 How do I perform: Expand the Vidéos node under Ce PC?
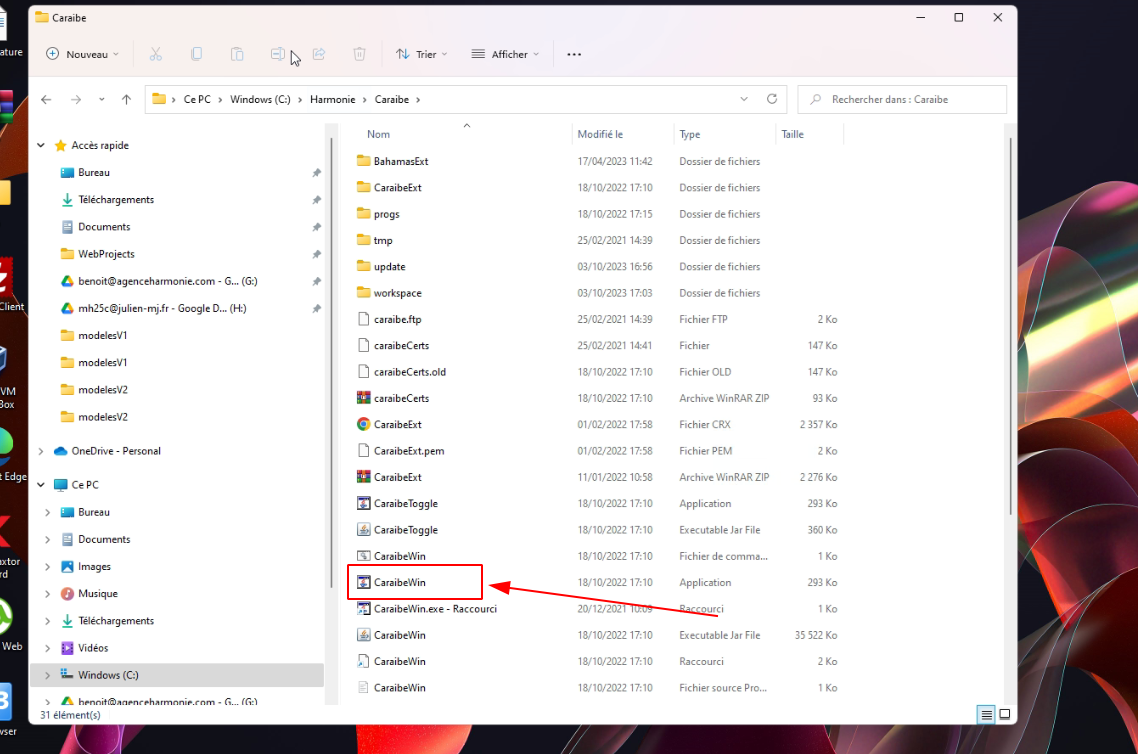[48, 648]
